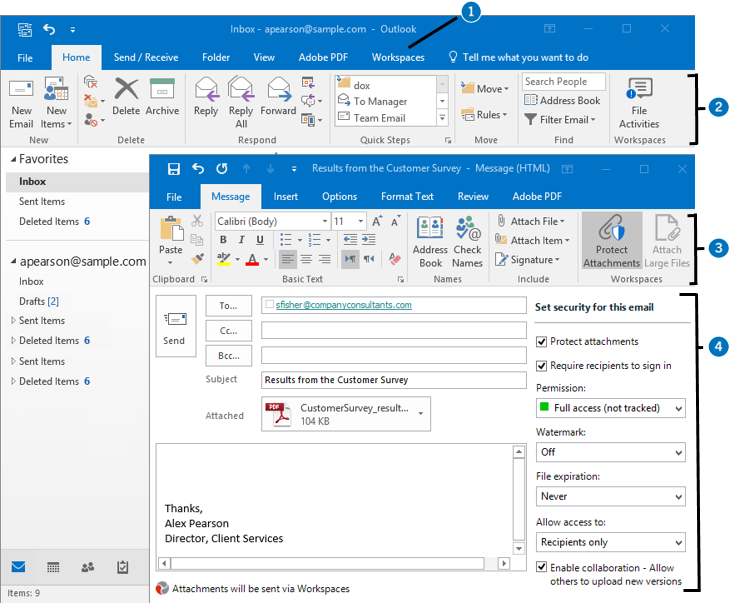The image size is (730, 603).
Task: Toggle Require recipients to sign in
Action: coord(541,366)
